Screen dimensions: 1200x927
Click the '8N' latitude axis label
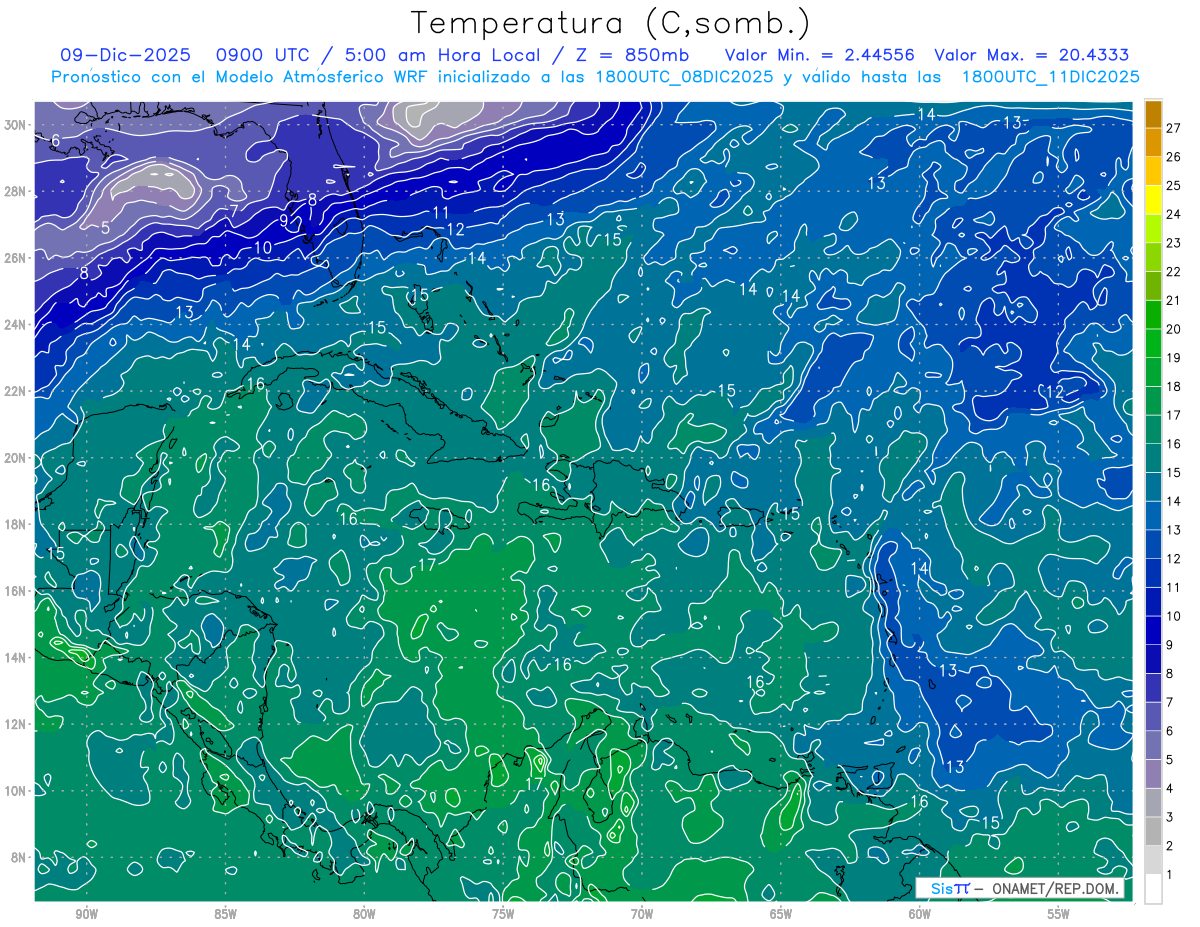tap(19, 858)
